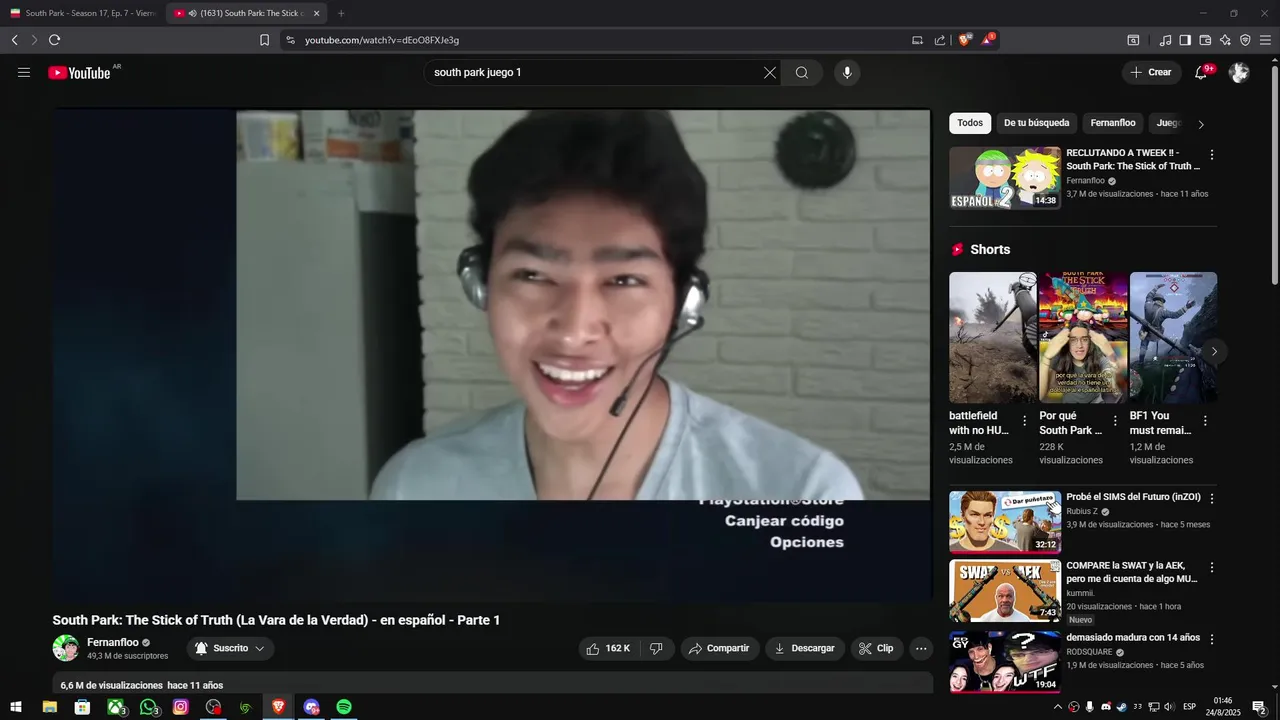Click the Crear button
1280x720 pixels.
coord(1151,72)
